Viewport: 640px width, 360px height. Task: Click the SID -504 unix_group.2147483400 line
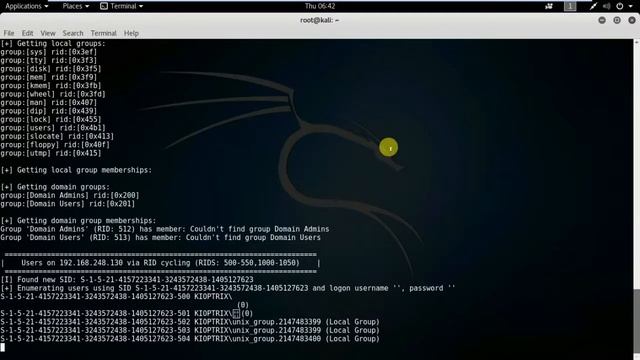190,339
